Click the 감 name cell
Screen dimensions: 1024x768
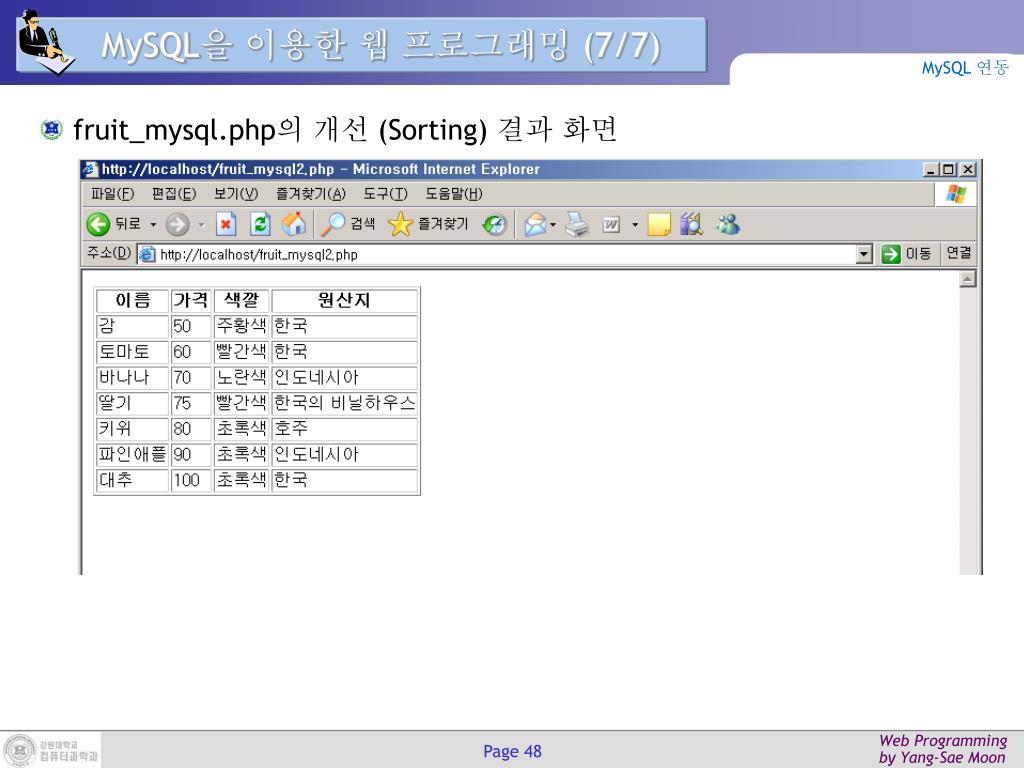pyautogui.click(x=133, y=326)
